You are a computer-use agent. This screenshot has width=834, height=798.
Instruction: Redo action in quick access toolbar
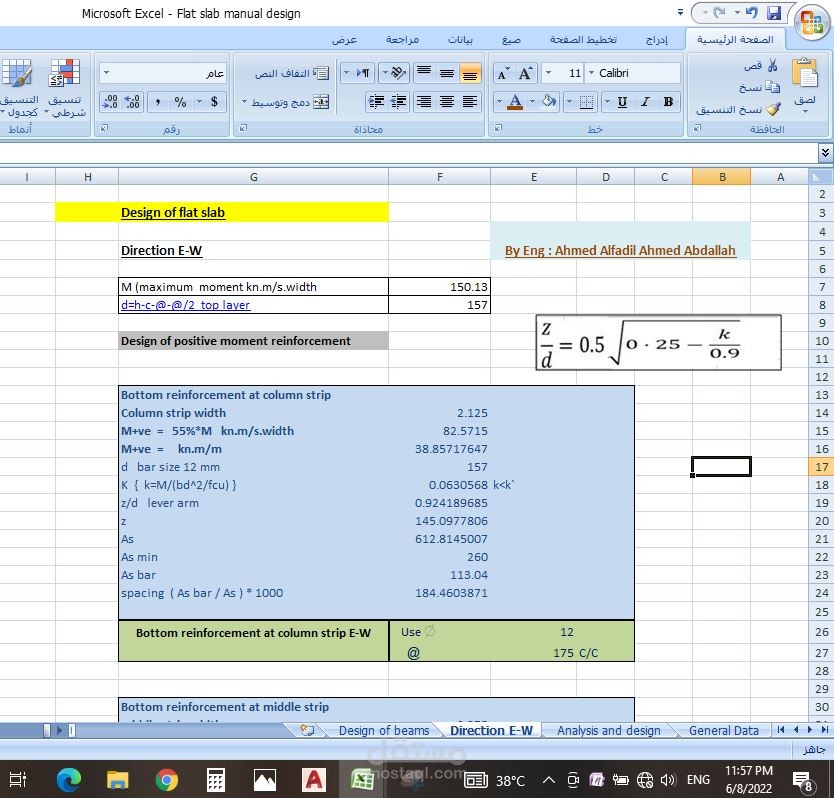[x=720, y=13]
